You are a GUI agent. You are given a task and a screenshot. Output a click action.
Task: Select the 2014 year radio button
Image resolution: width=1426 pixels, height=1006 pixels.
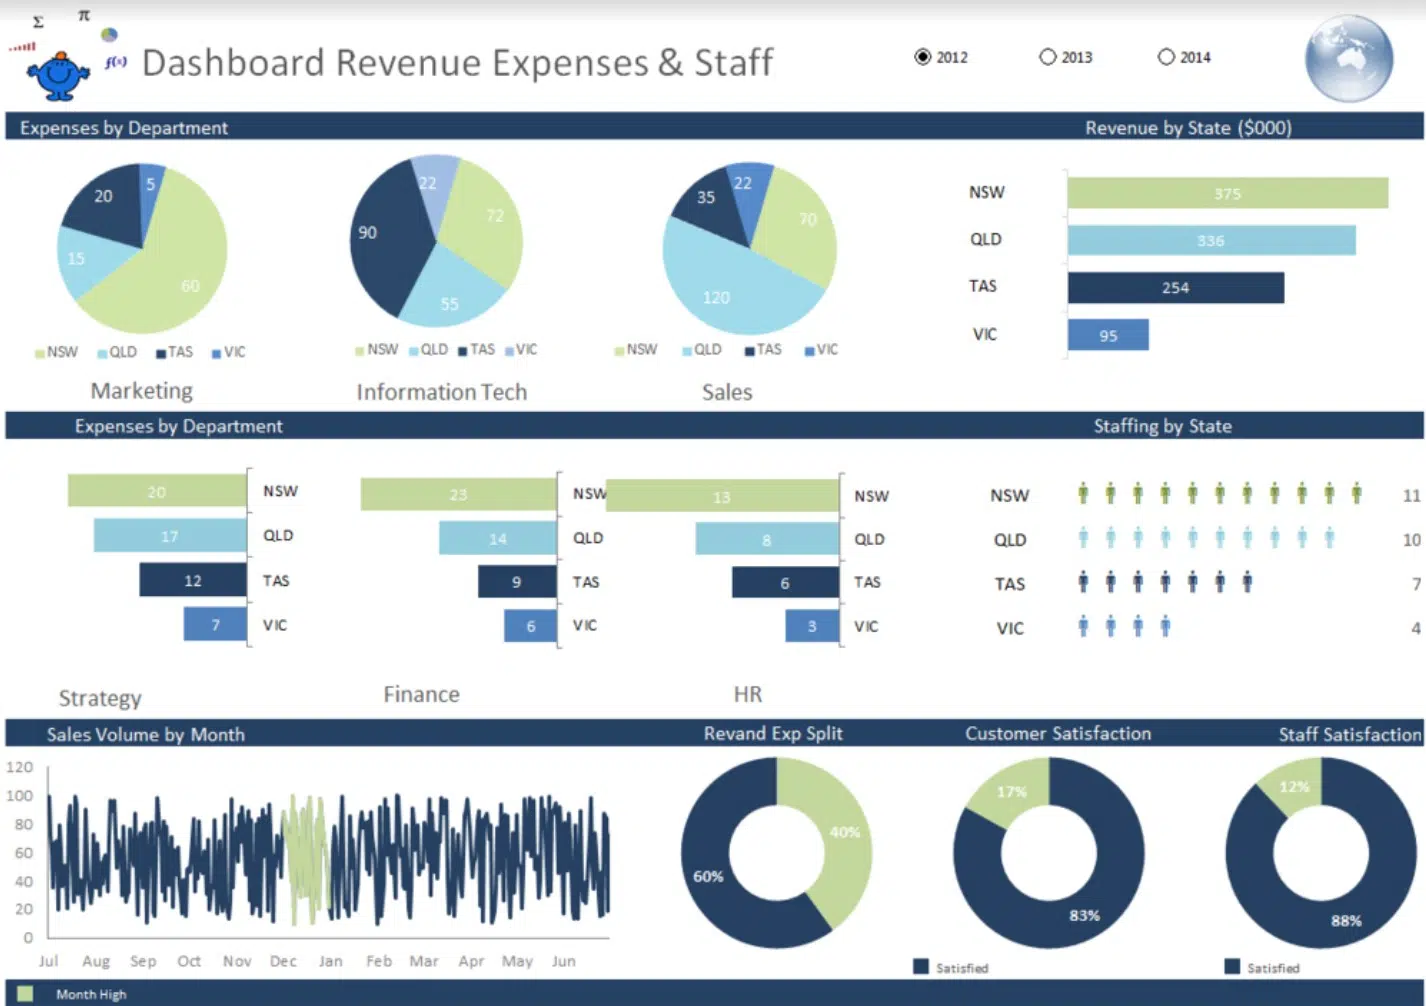(1166, 57)
